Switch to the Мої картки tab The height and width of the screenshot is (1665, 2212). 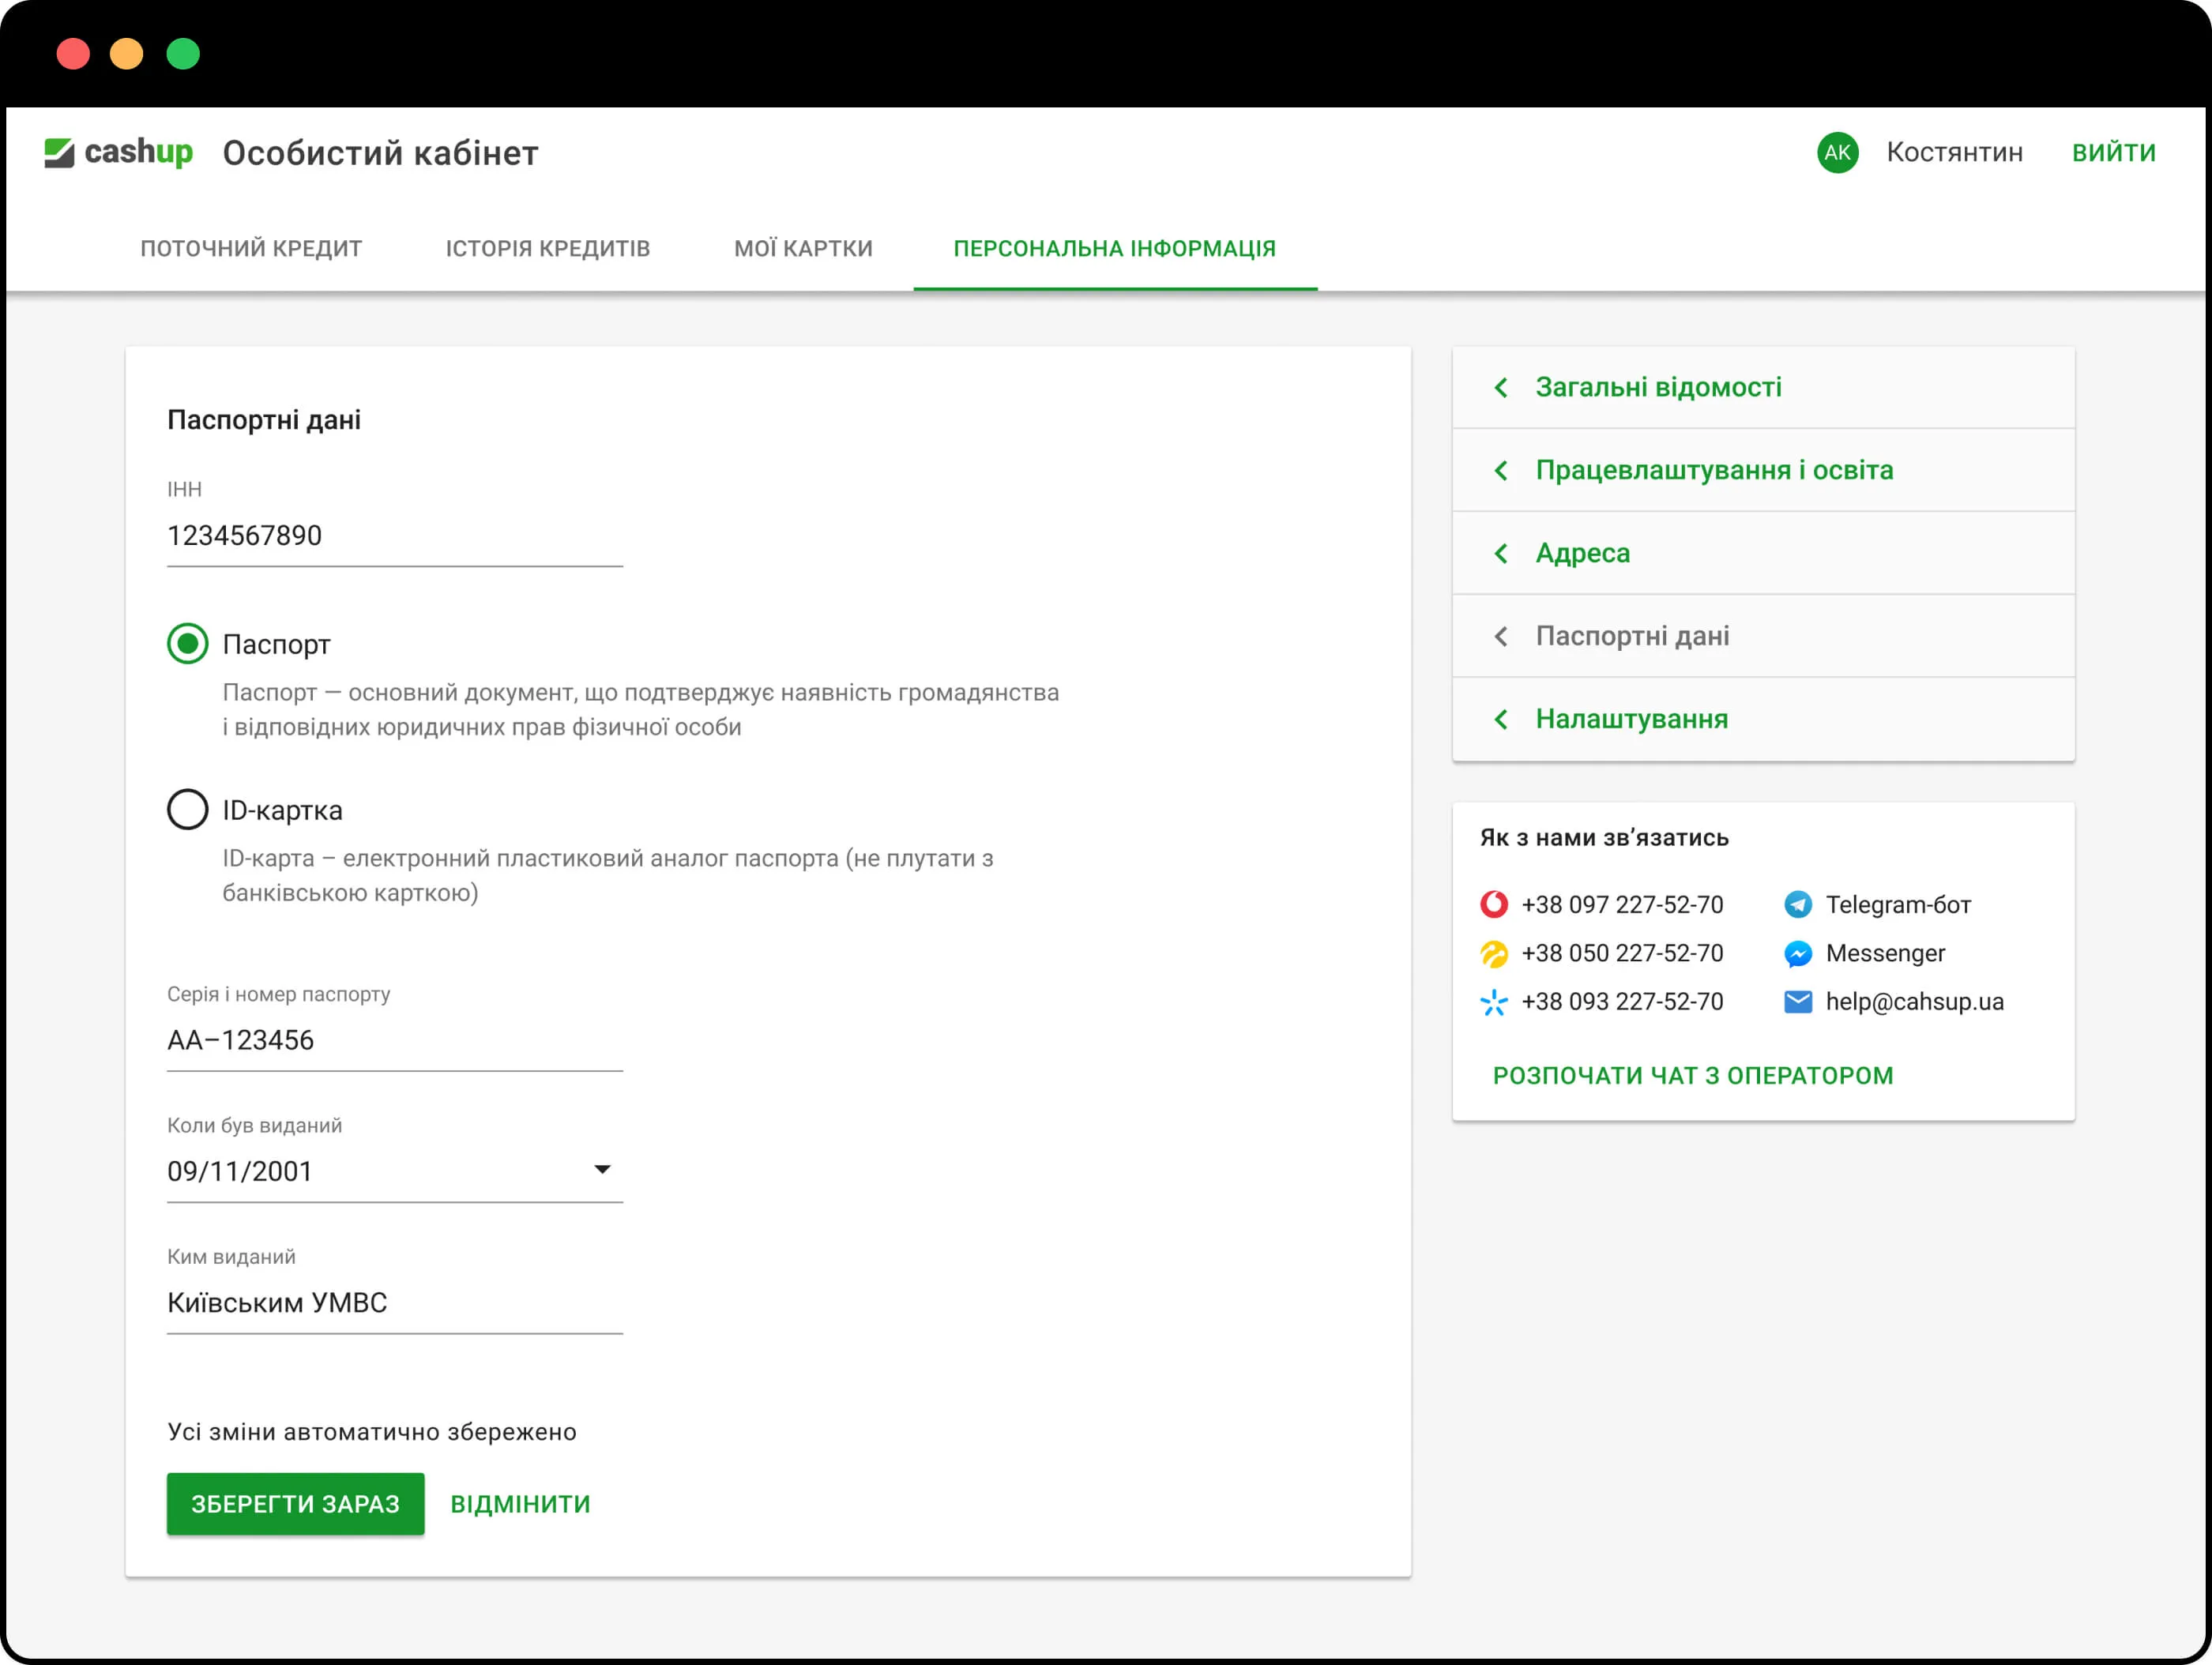pos(803,248)
